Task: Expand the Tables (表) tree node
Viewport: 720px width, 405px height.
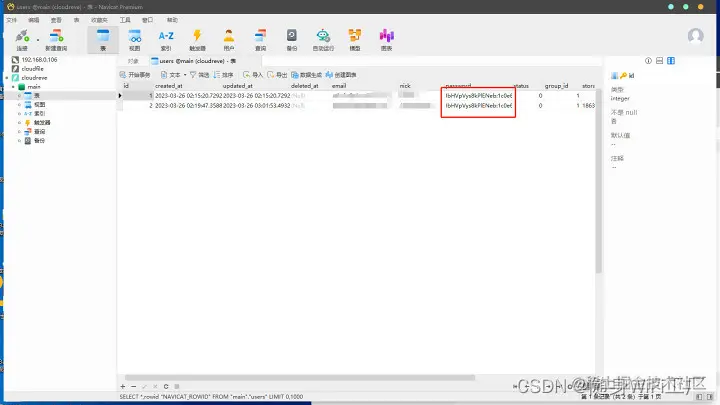Action: pyautogui.click(x=19, y=96)
